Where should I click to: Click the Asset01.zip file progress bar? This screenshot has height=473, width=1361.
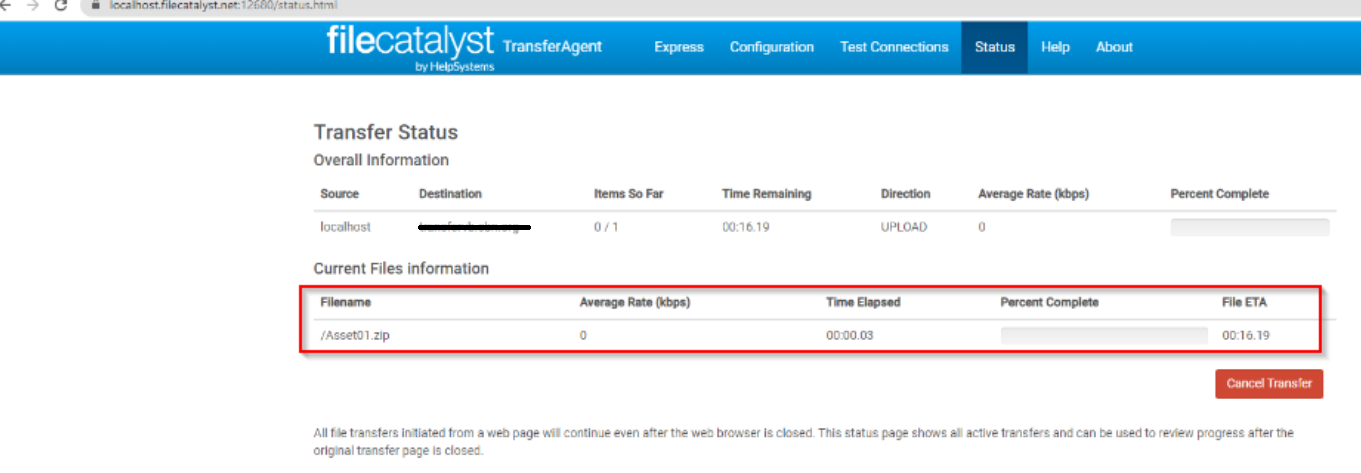point(1103,335)
